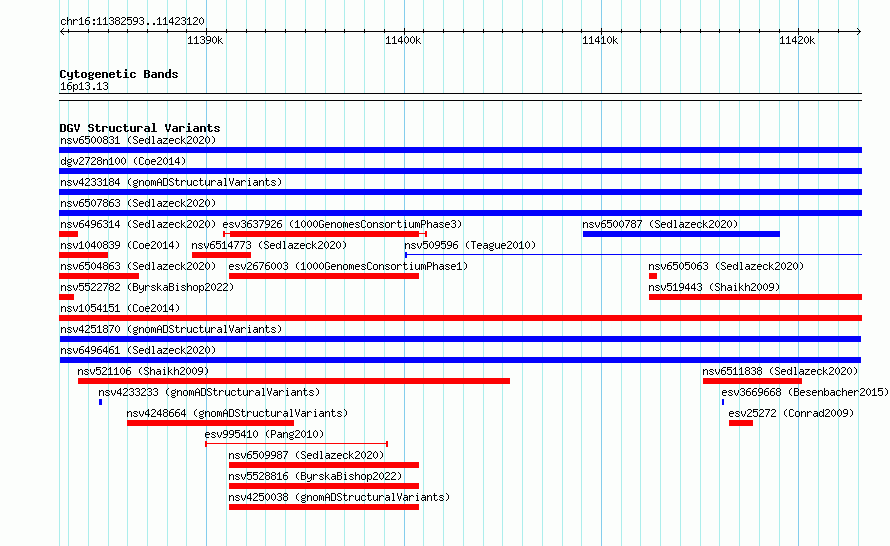Click the nsv4251870 (gnomADStructuralVariants) label
The image size is (890, 546).
point(171,329)
